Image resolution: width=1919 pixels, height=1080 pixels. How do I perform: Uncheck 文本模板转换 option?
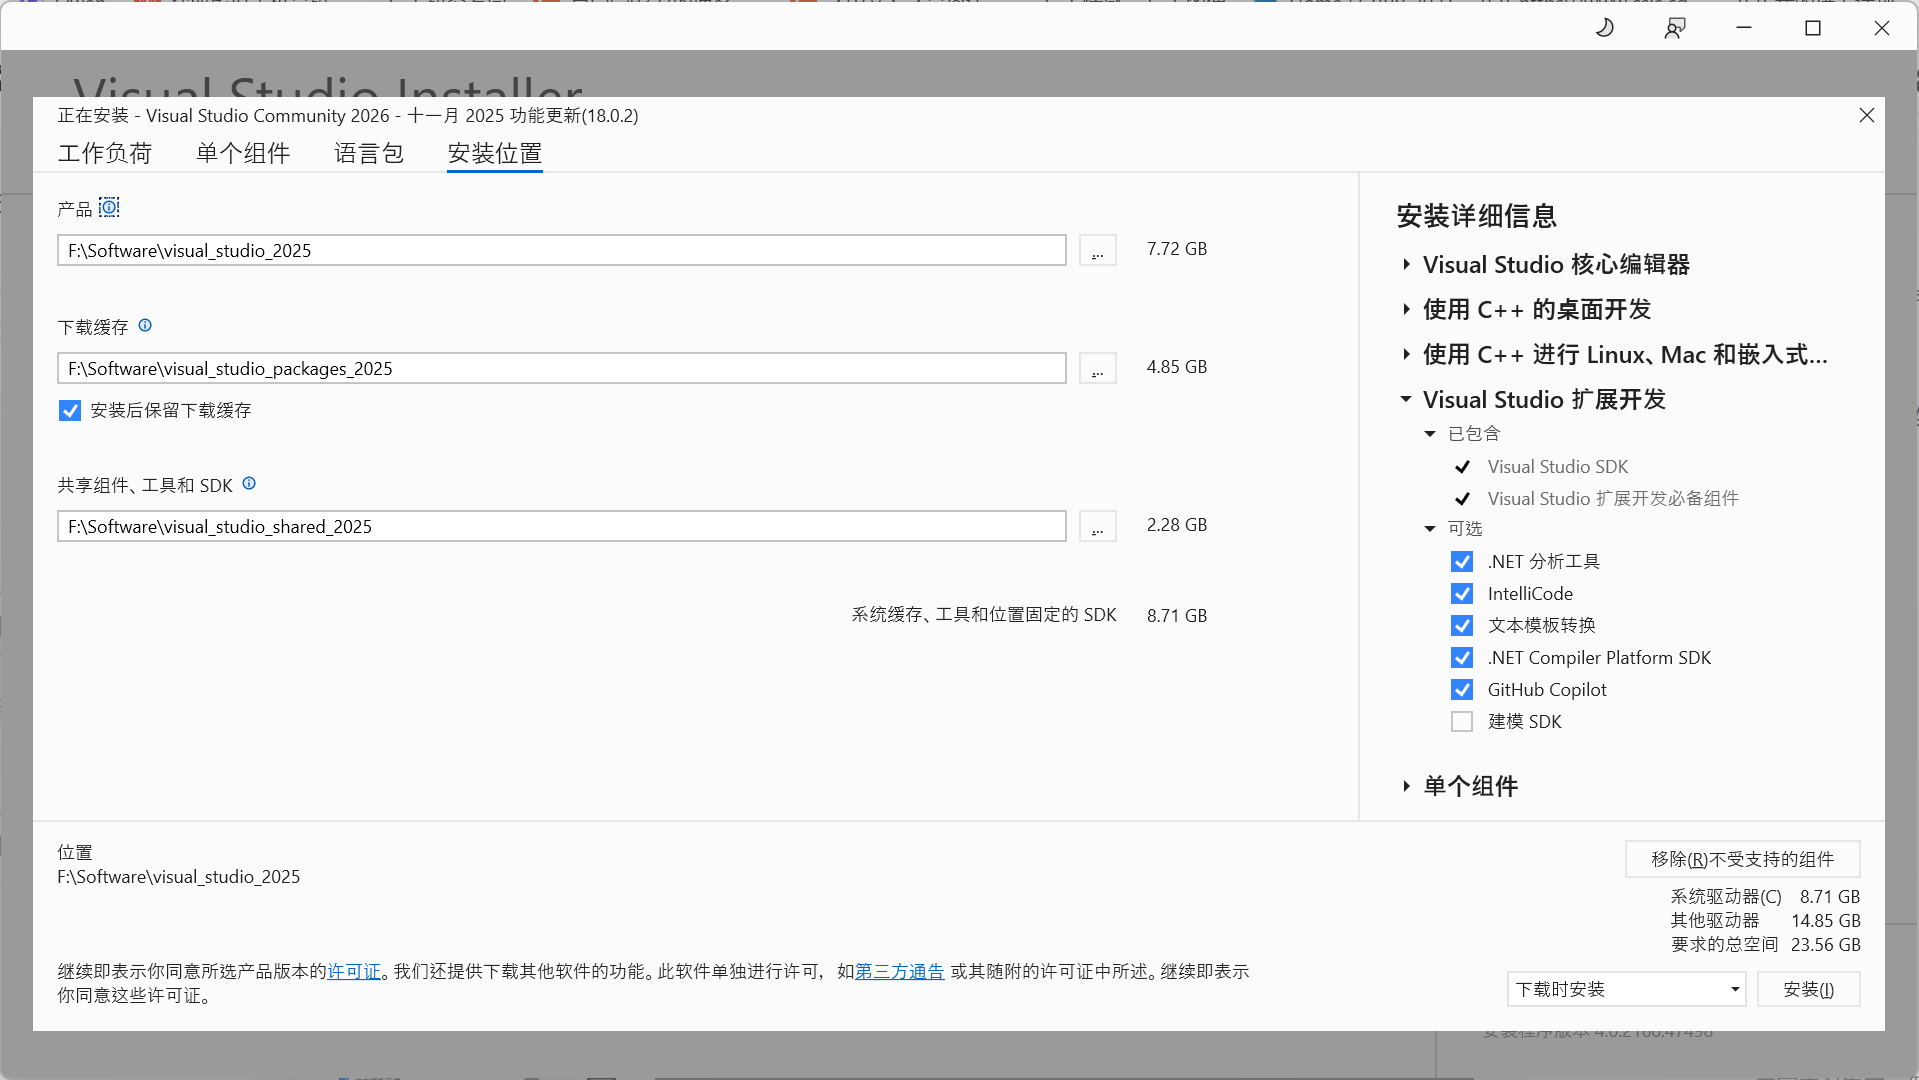(1462, 626)
